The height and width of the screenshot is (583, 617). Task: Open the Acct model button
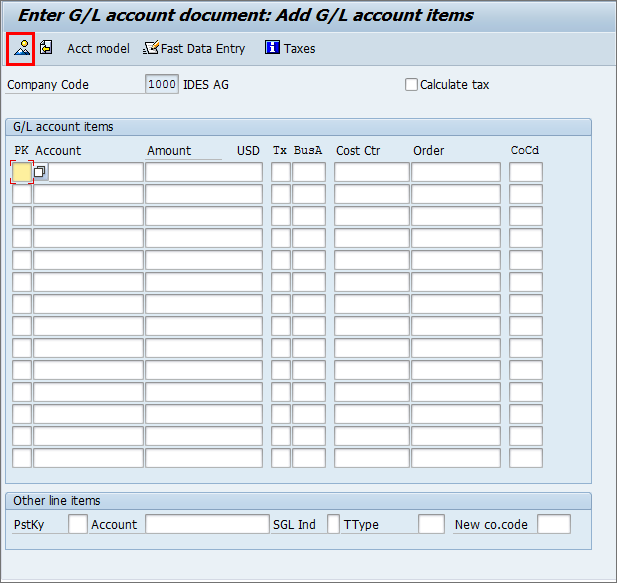98,48
